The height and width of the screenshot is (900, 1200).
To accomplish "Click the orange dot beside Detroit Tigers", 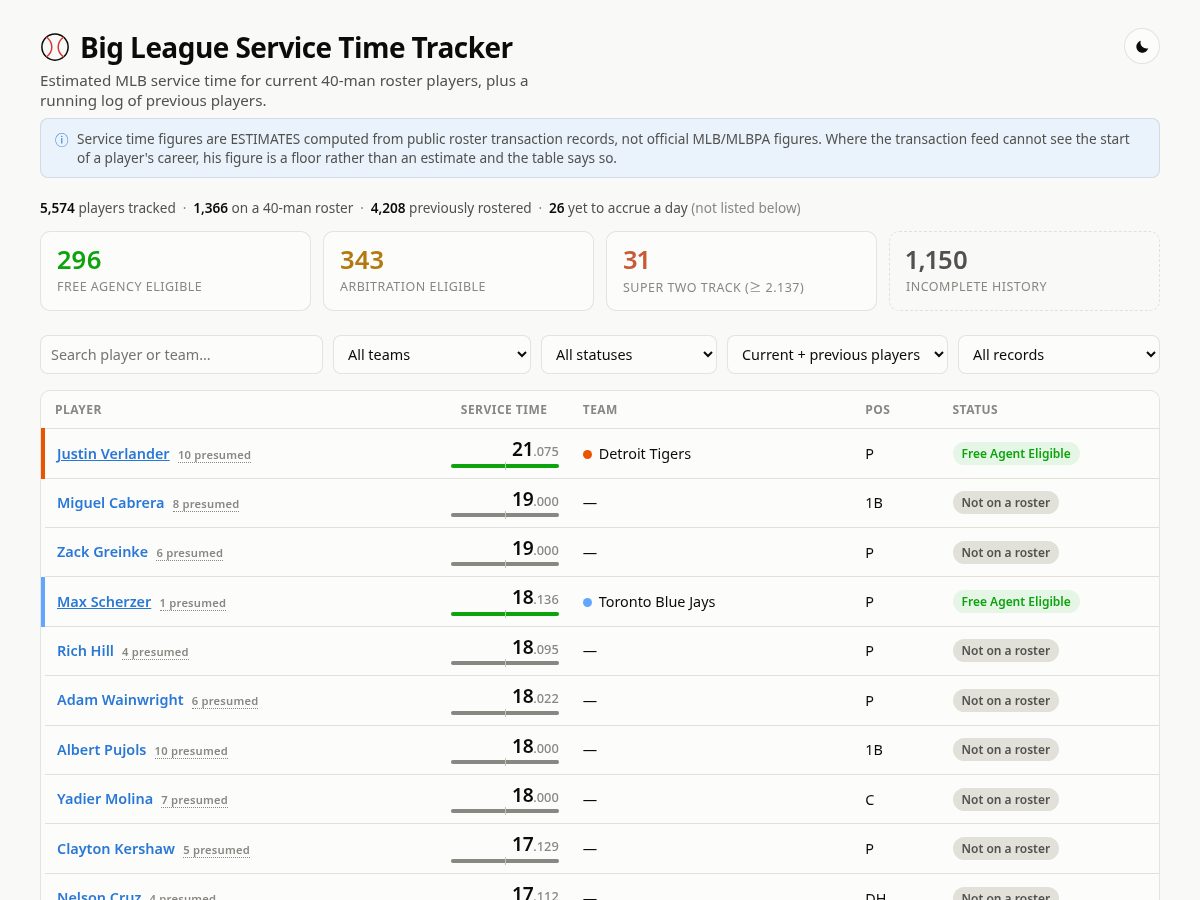I will coord(588,454).
